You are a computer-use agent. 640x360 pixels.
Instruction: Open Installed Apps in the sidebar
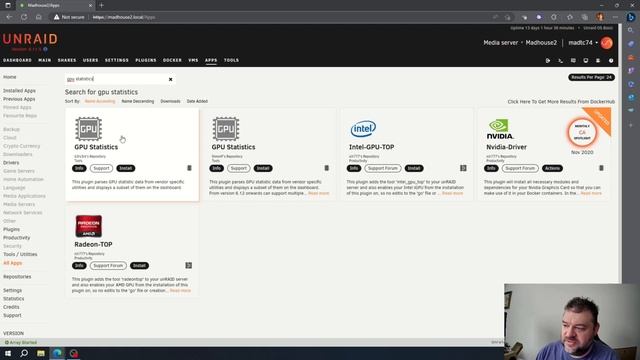[x=19, y=91]
